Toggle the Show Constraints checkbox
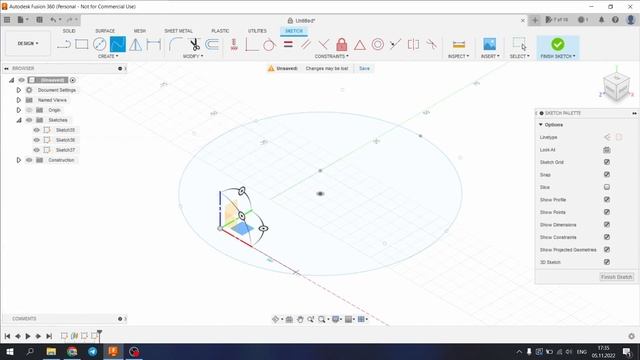Screen dimensions: 640x360 coord(607,237)
